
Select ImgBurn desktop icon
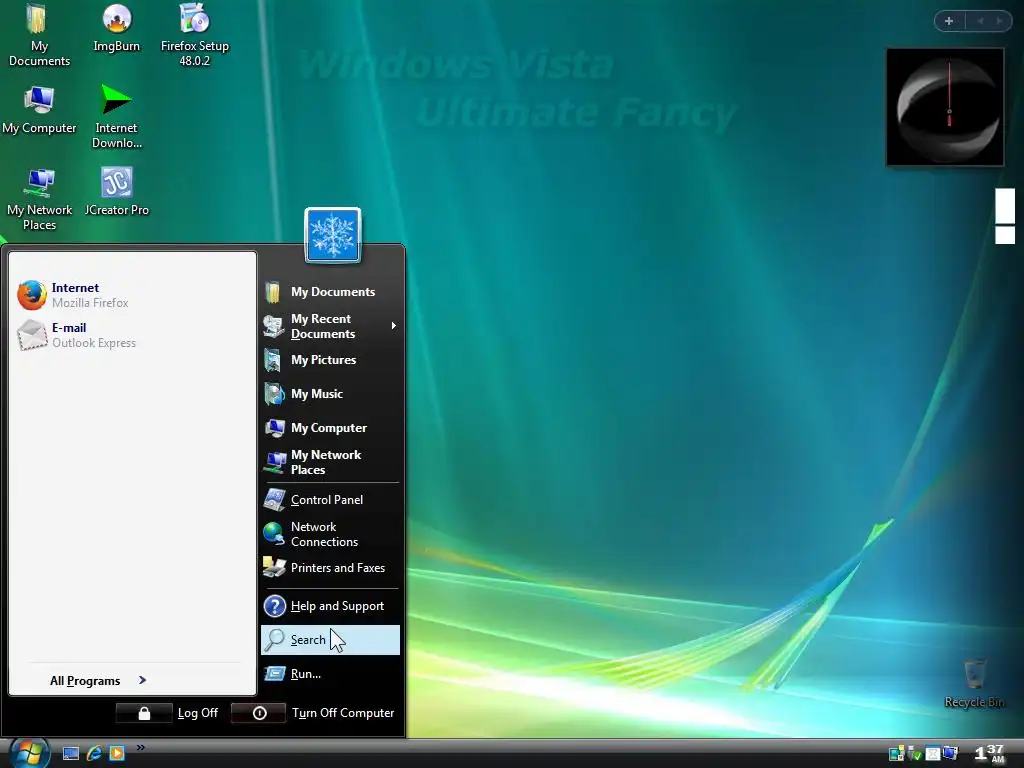(x=116, y=29)
